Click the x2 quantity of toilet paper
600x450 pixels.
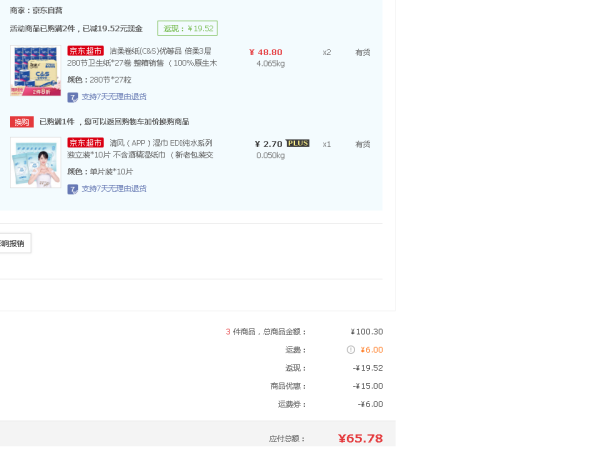(327, 52)
